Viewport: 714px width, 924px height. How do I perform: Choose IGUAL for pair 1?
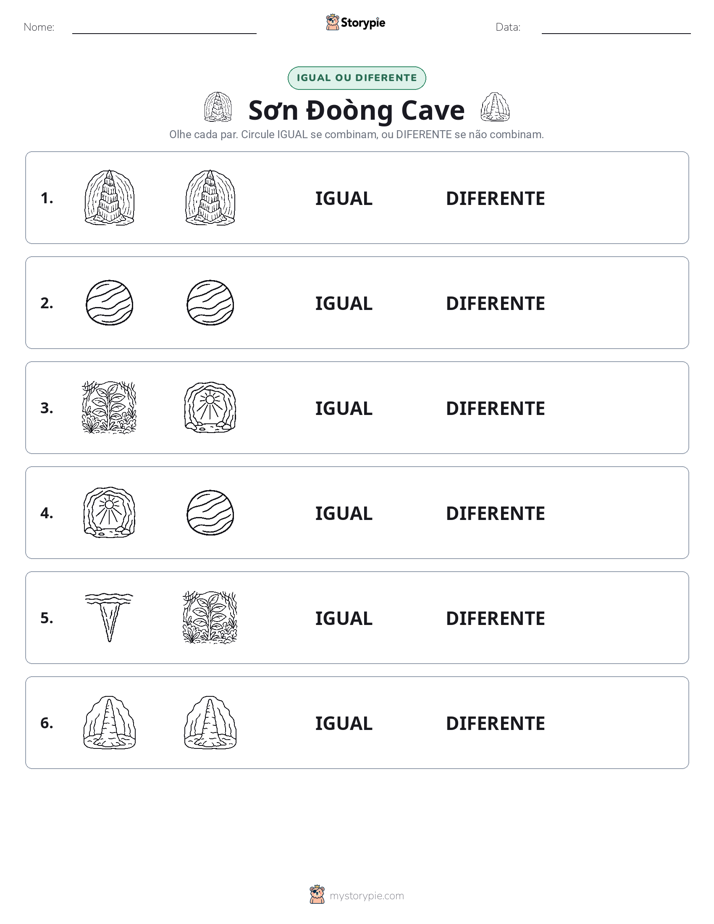[x=343, y=199]
